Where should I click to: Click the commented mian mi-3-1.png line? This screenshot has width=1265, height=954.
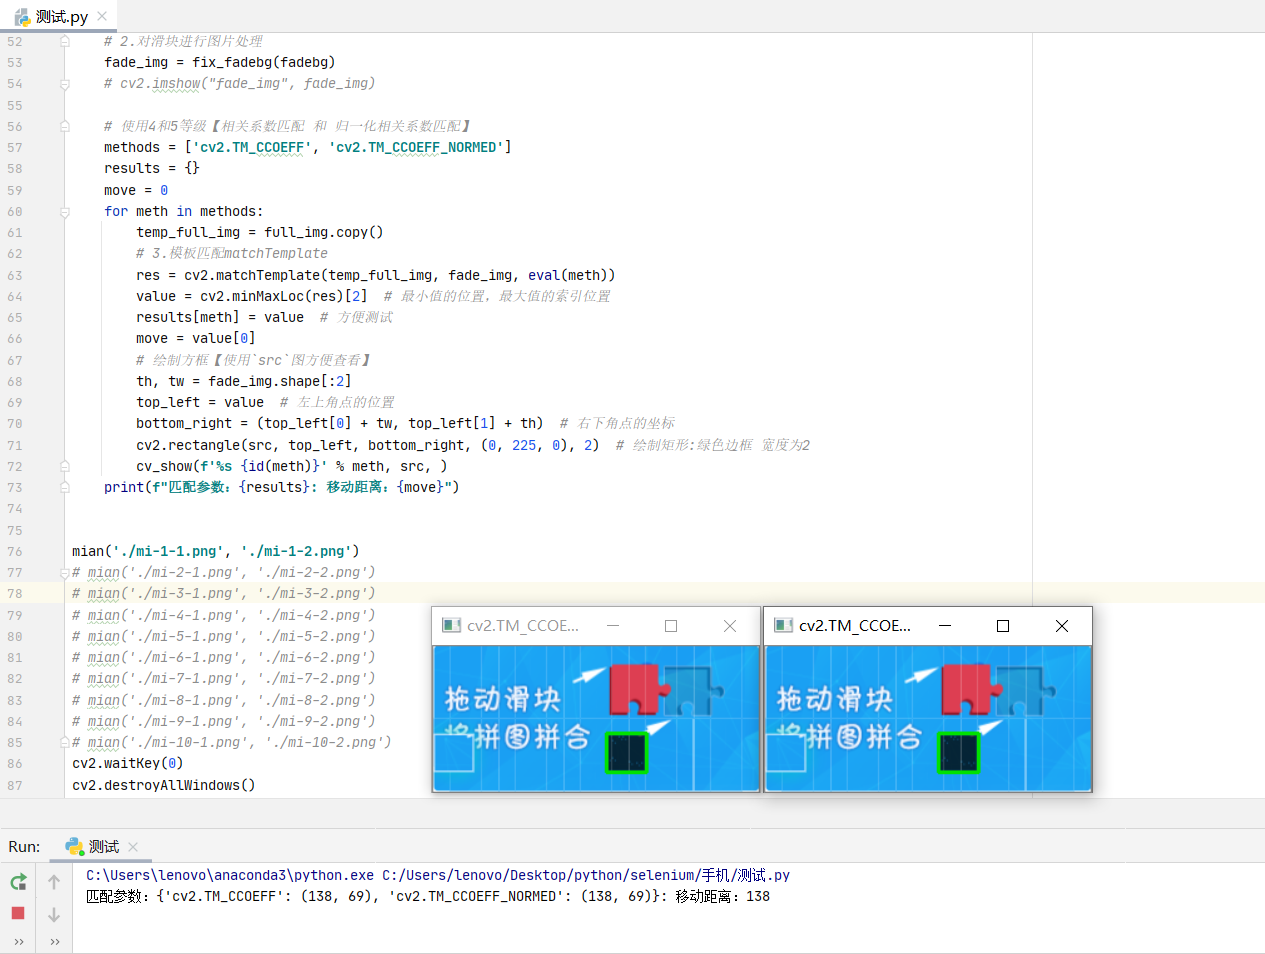tap(224, 593)
